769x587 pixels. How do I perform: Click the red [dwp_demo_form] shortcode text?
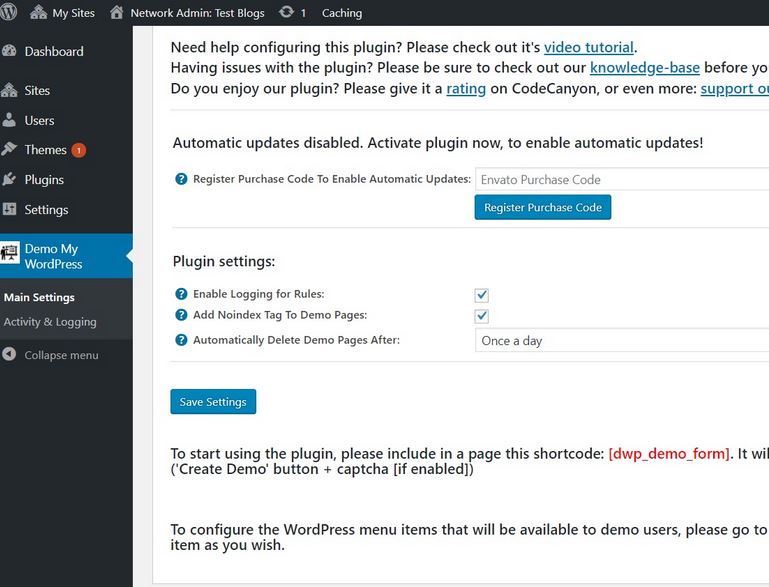click(x=669, y=454)
